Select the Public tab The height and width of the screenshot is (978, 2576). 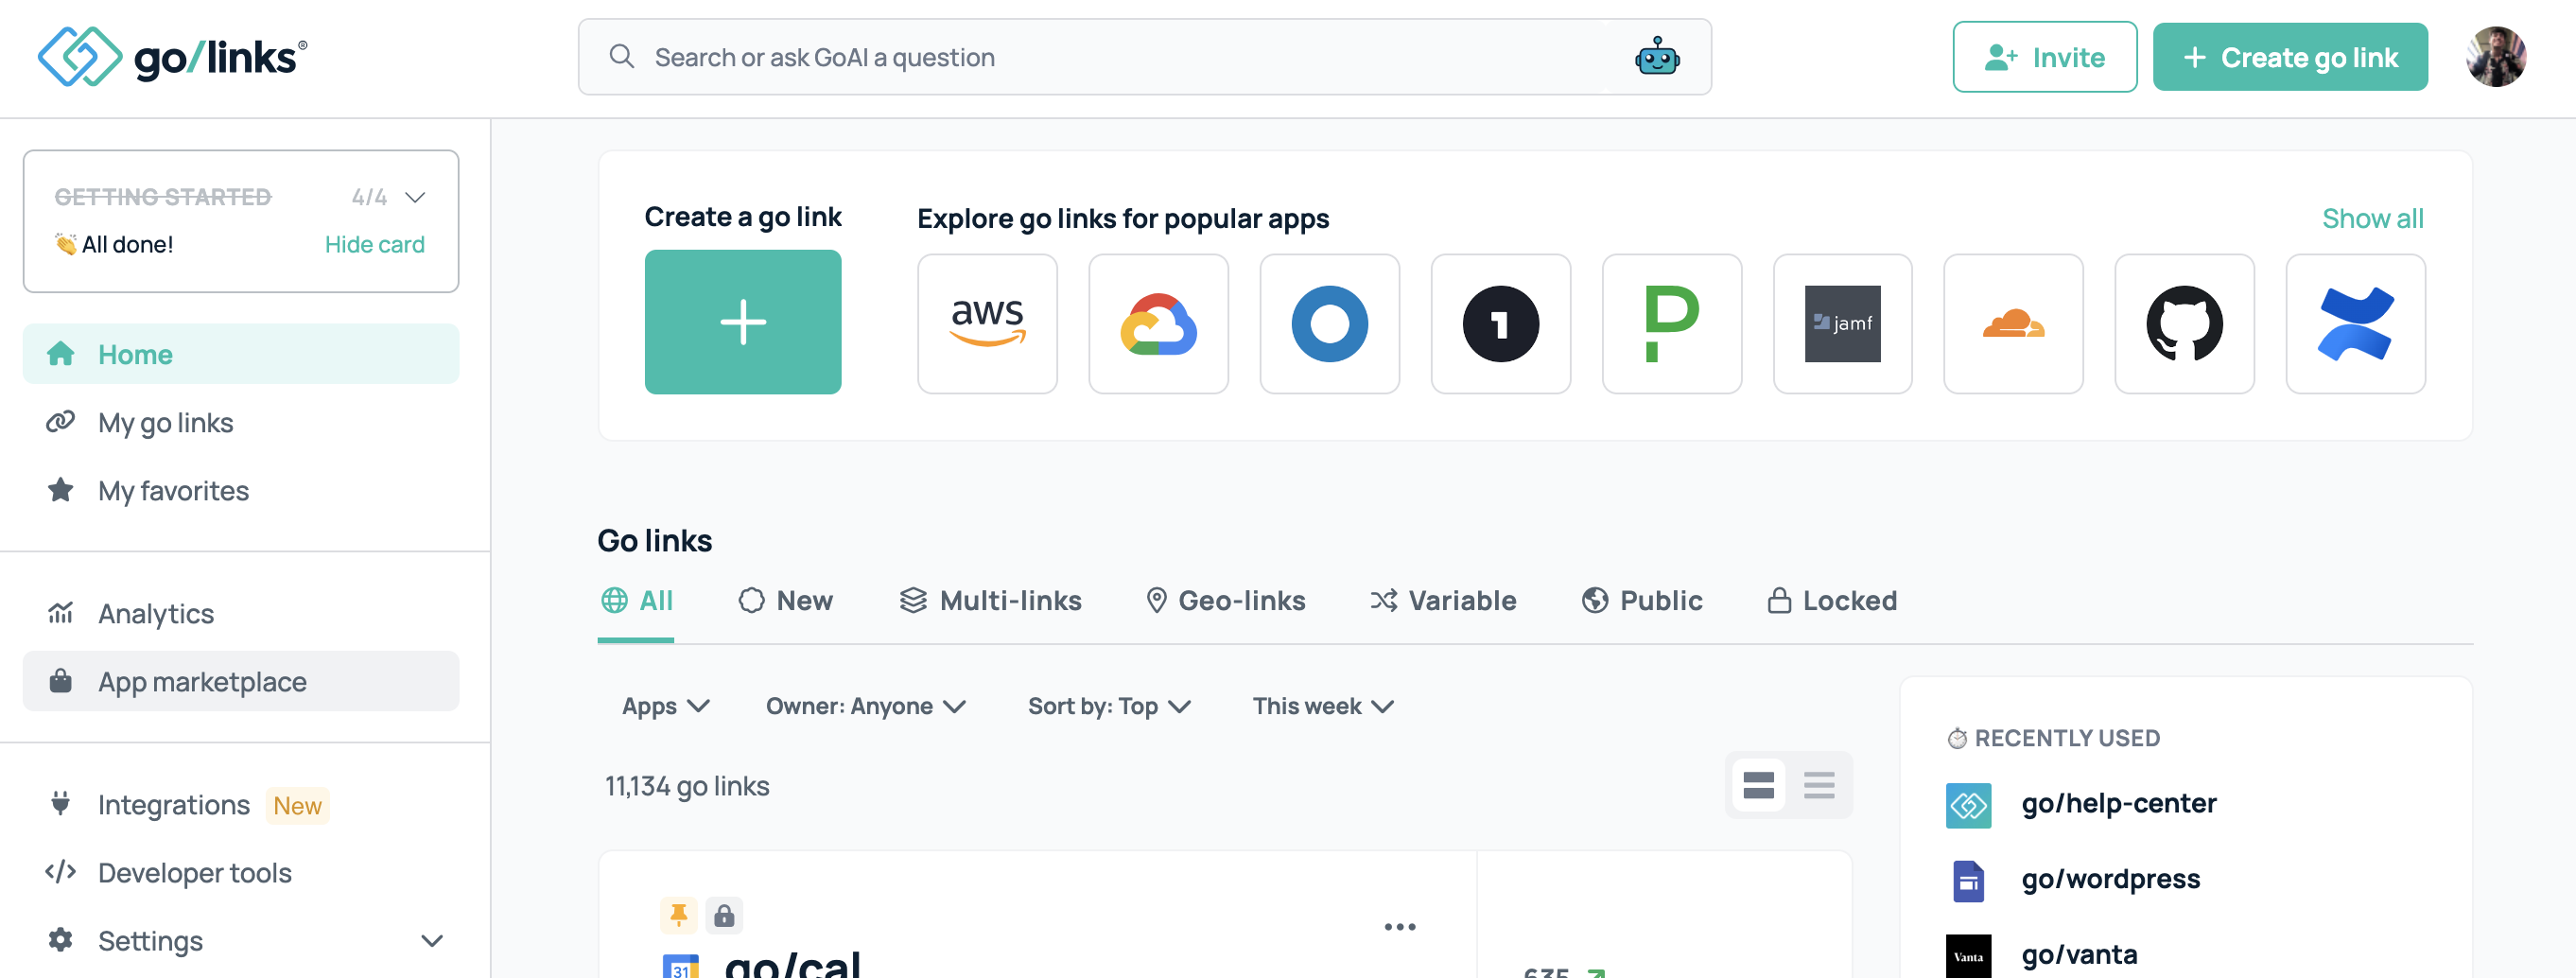tap(1642, 600)
